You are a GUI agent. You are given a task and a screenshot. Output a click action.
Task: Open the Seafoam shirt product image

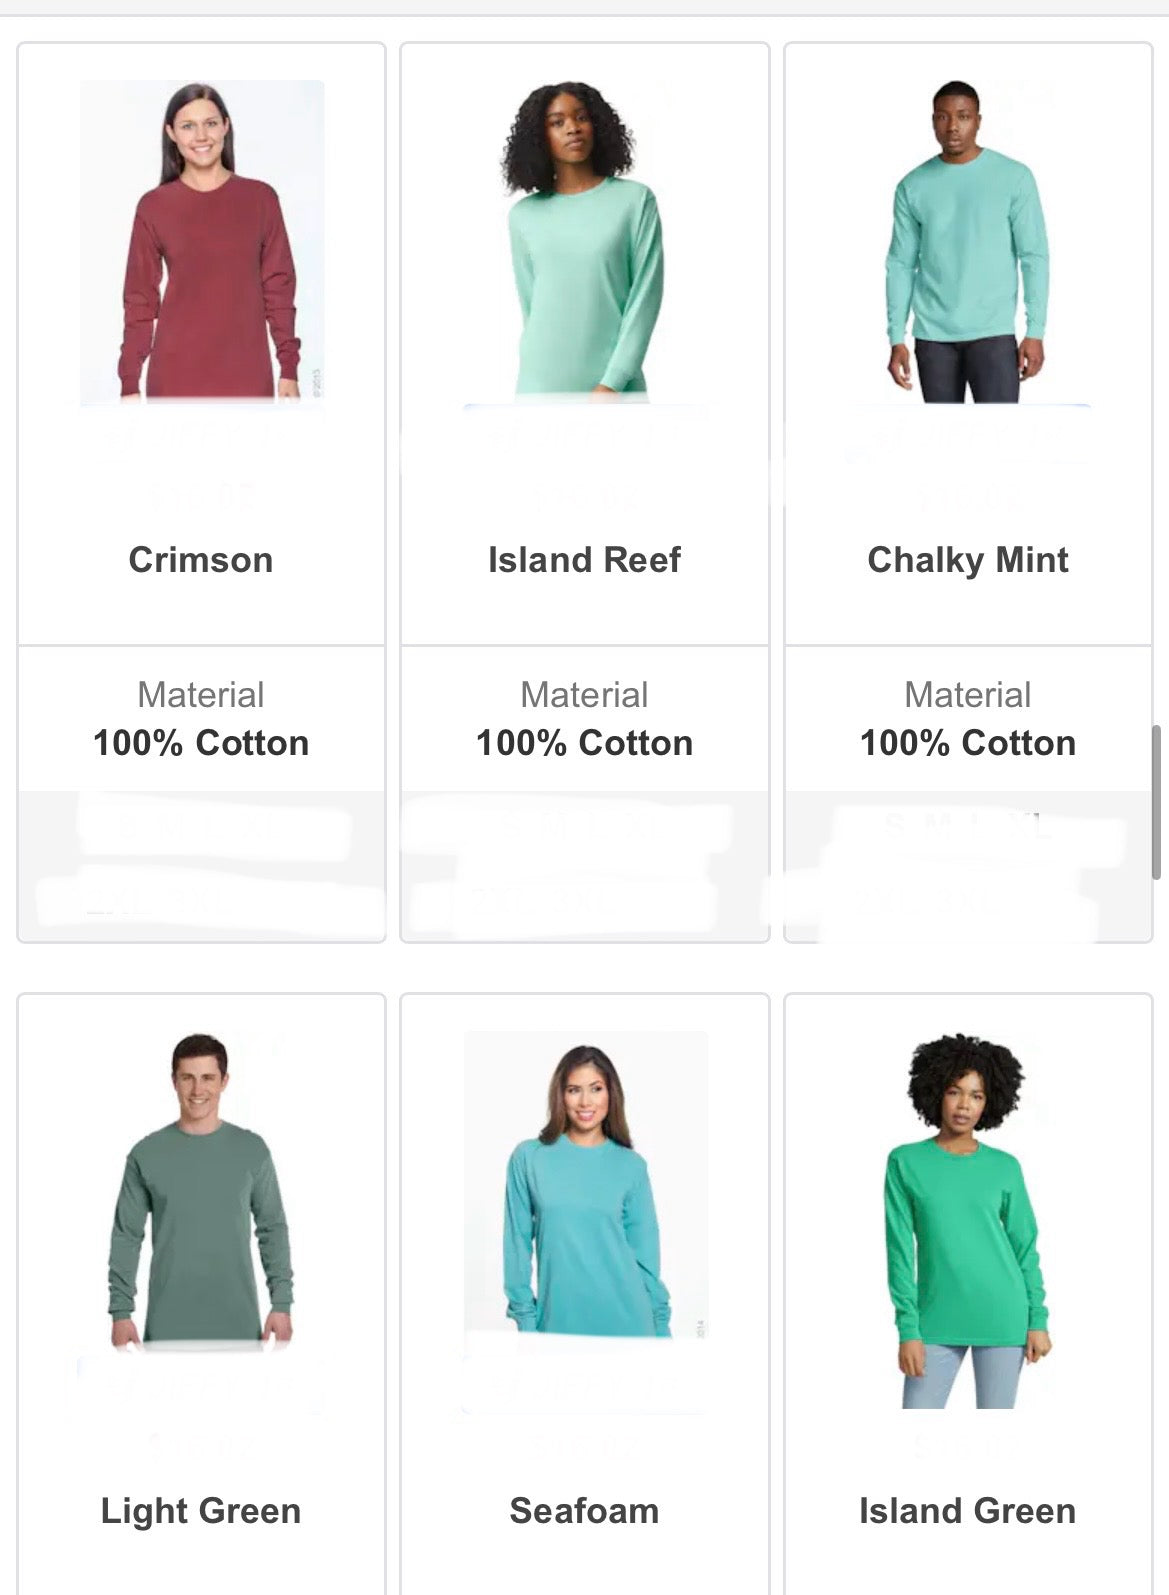[x=585, y=1185]
